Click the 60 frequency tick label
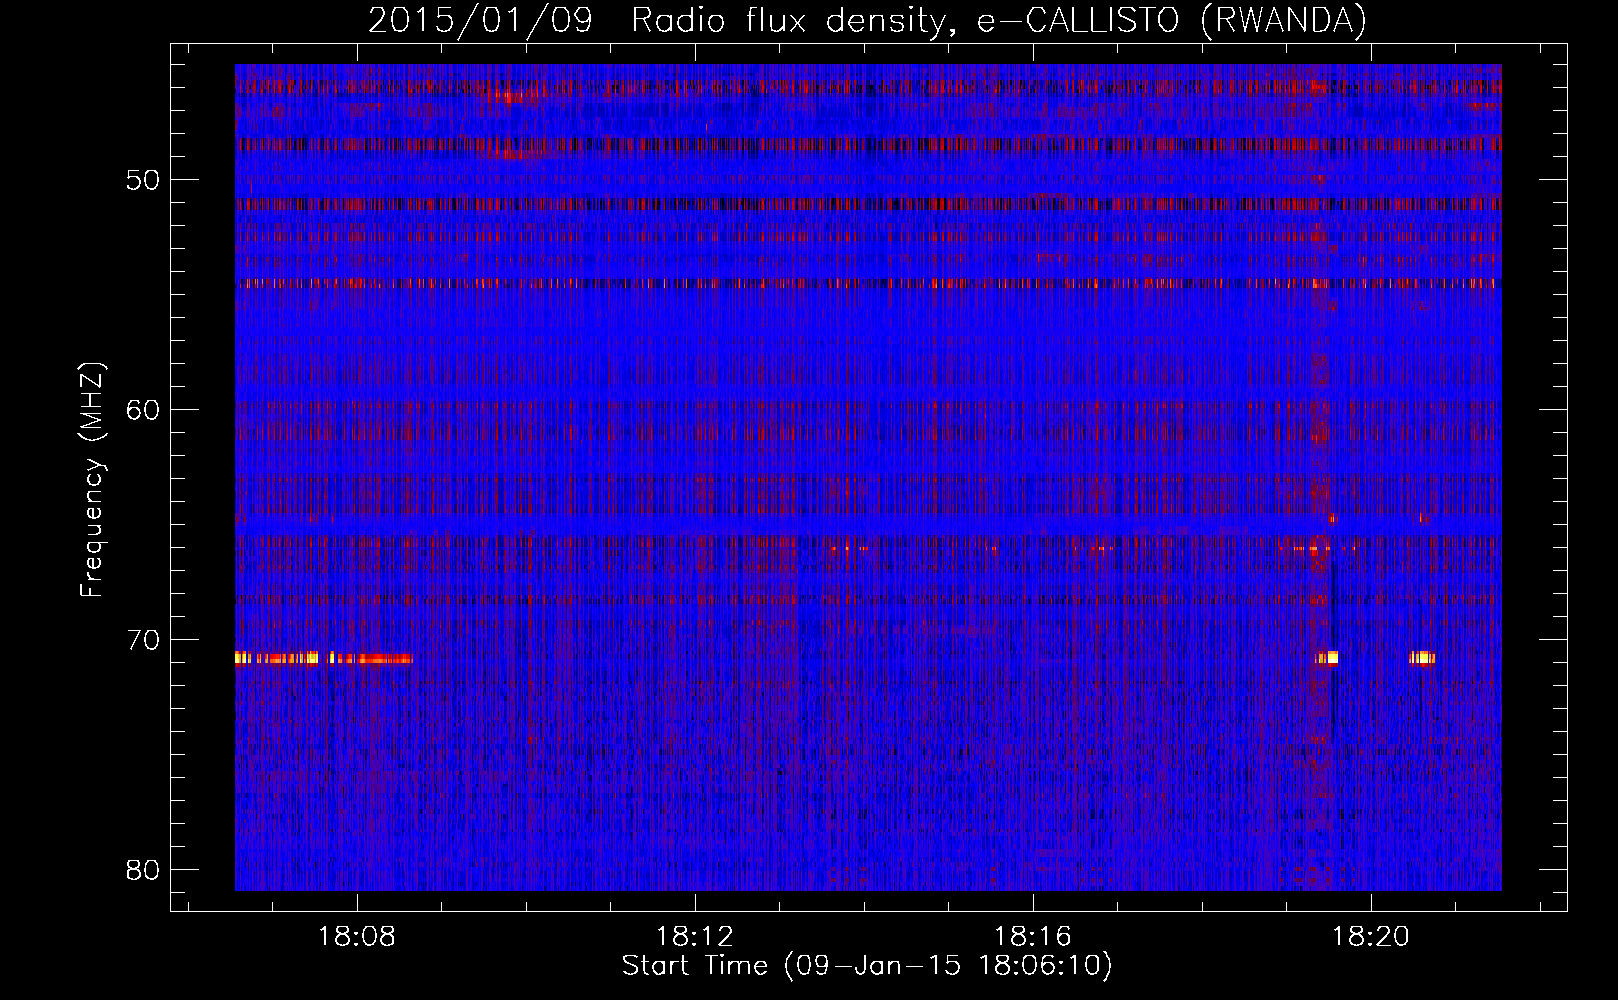The width and height of the screenshot is (1618, 1000). pyautogui.click(x=143, y=410)
